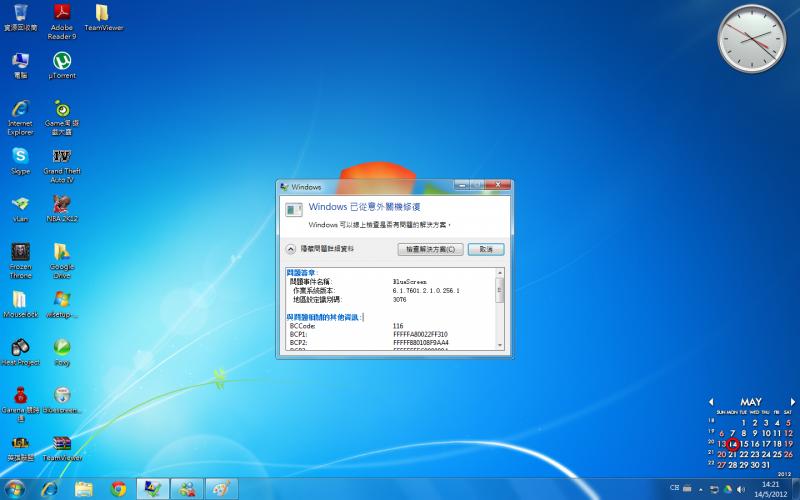
Task: Open the volume speaker tray icon
Action: coord(741,489)
